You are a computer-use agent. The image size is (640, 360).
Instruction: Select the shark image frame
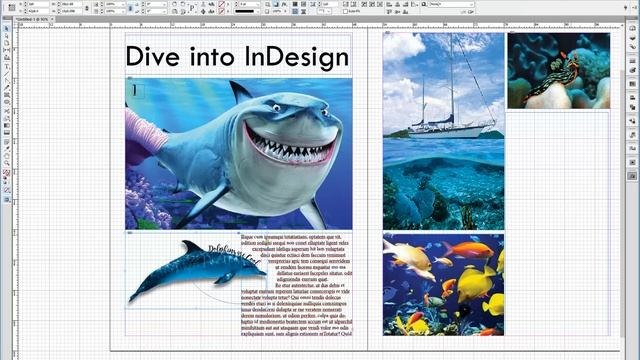238,153
